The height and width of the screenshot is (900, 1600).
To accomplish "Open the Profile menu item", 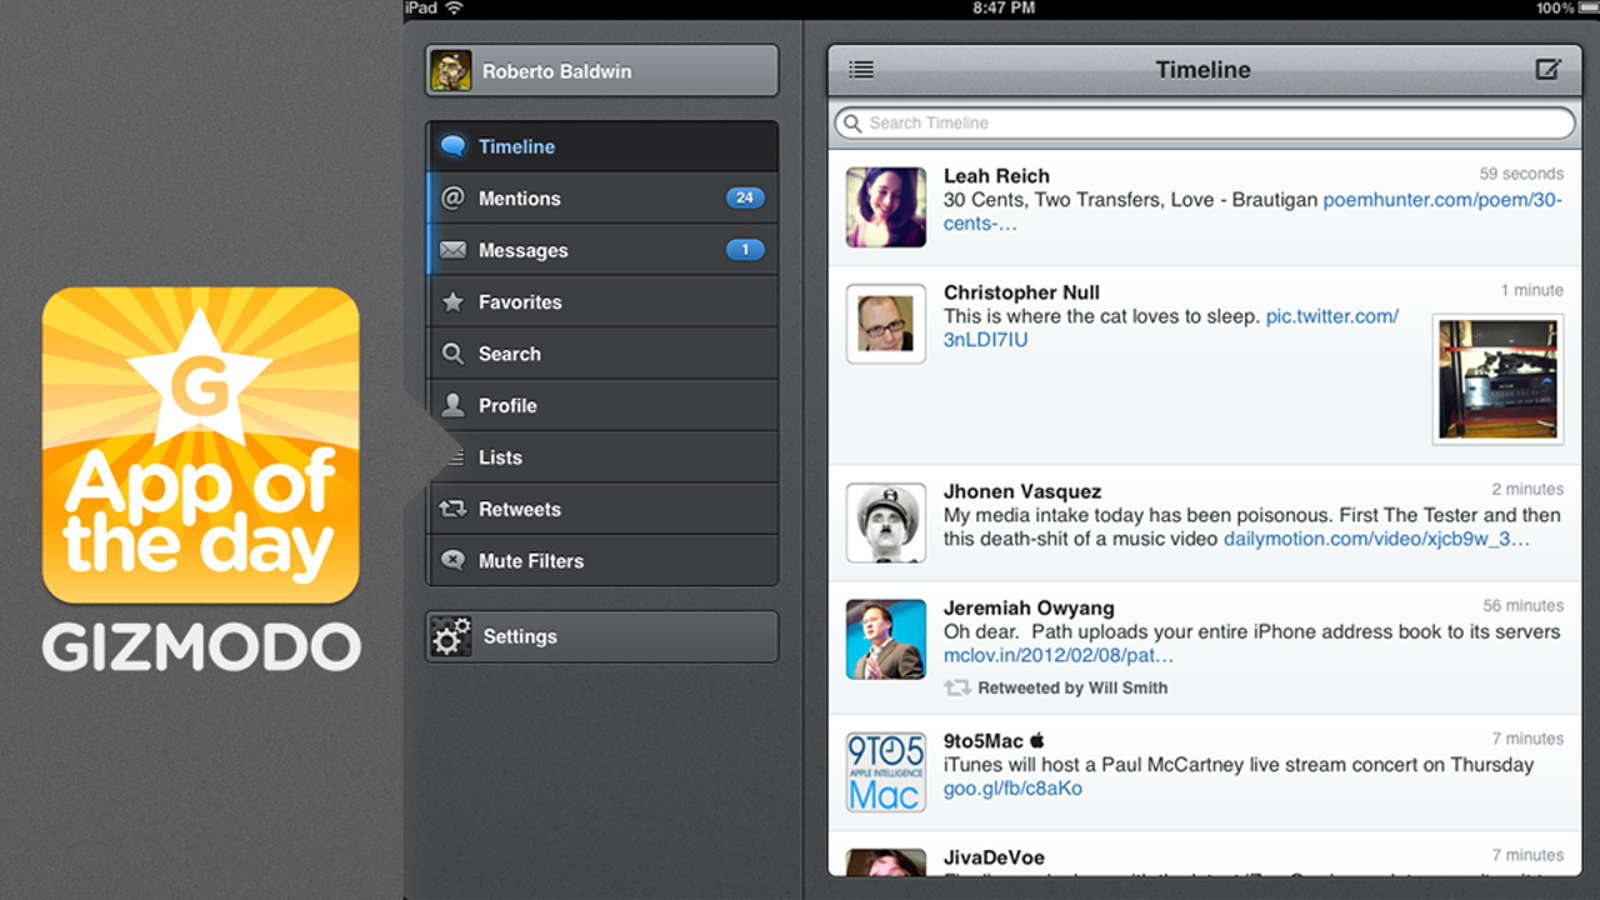I will point(602,405).
